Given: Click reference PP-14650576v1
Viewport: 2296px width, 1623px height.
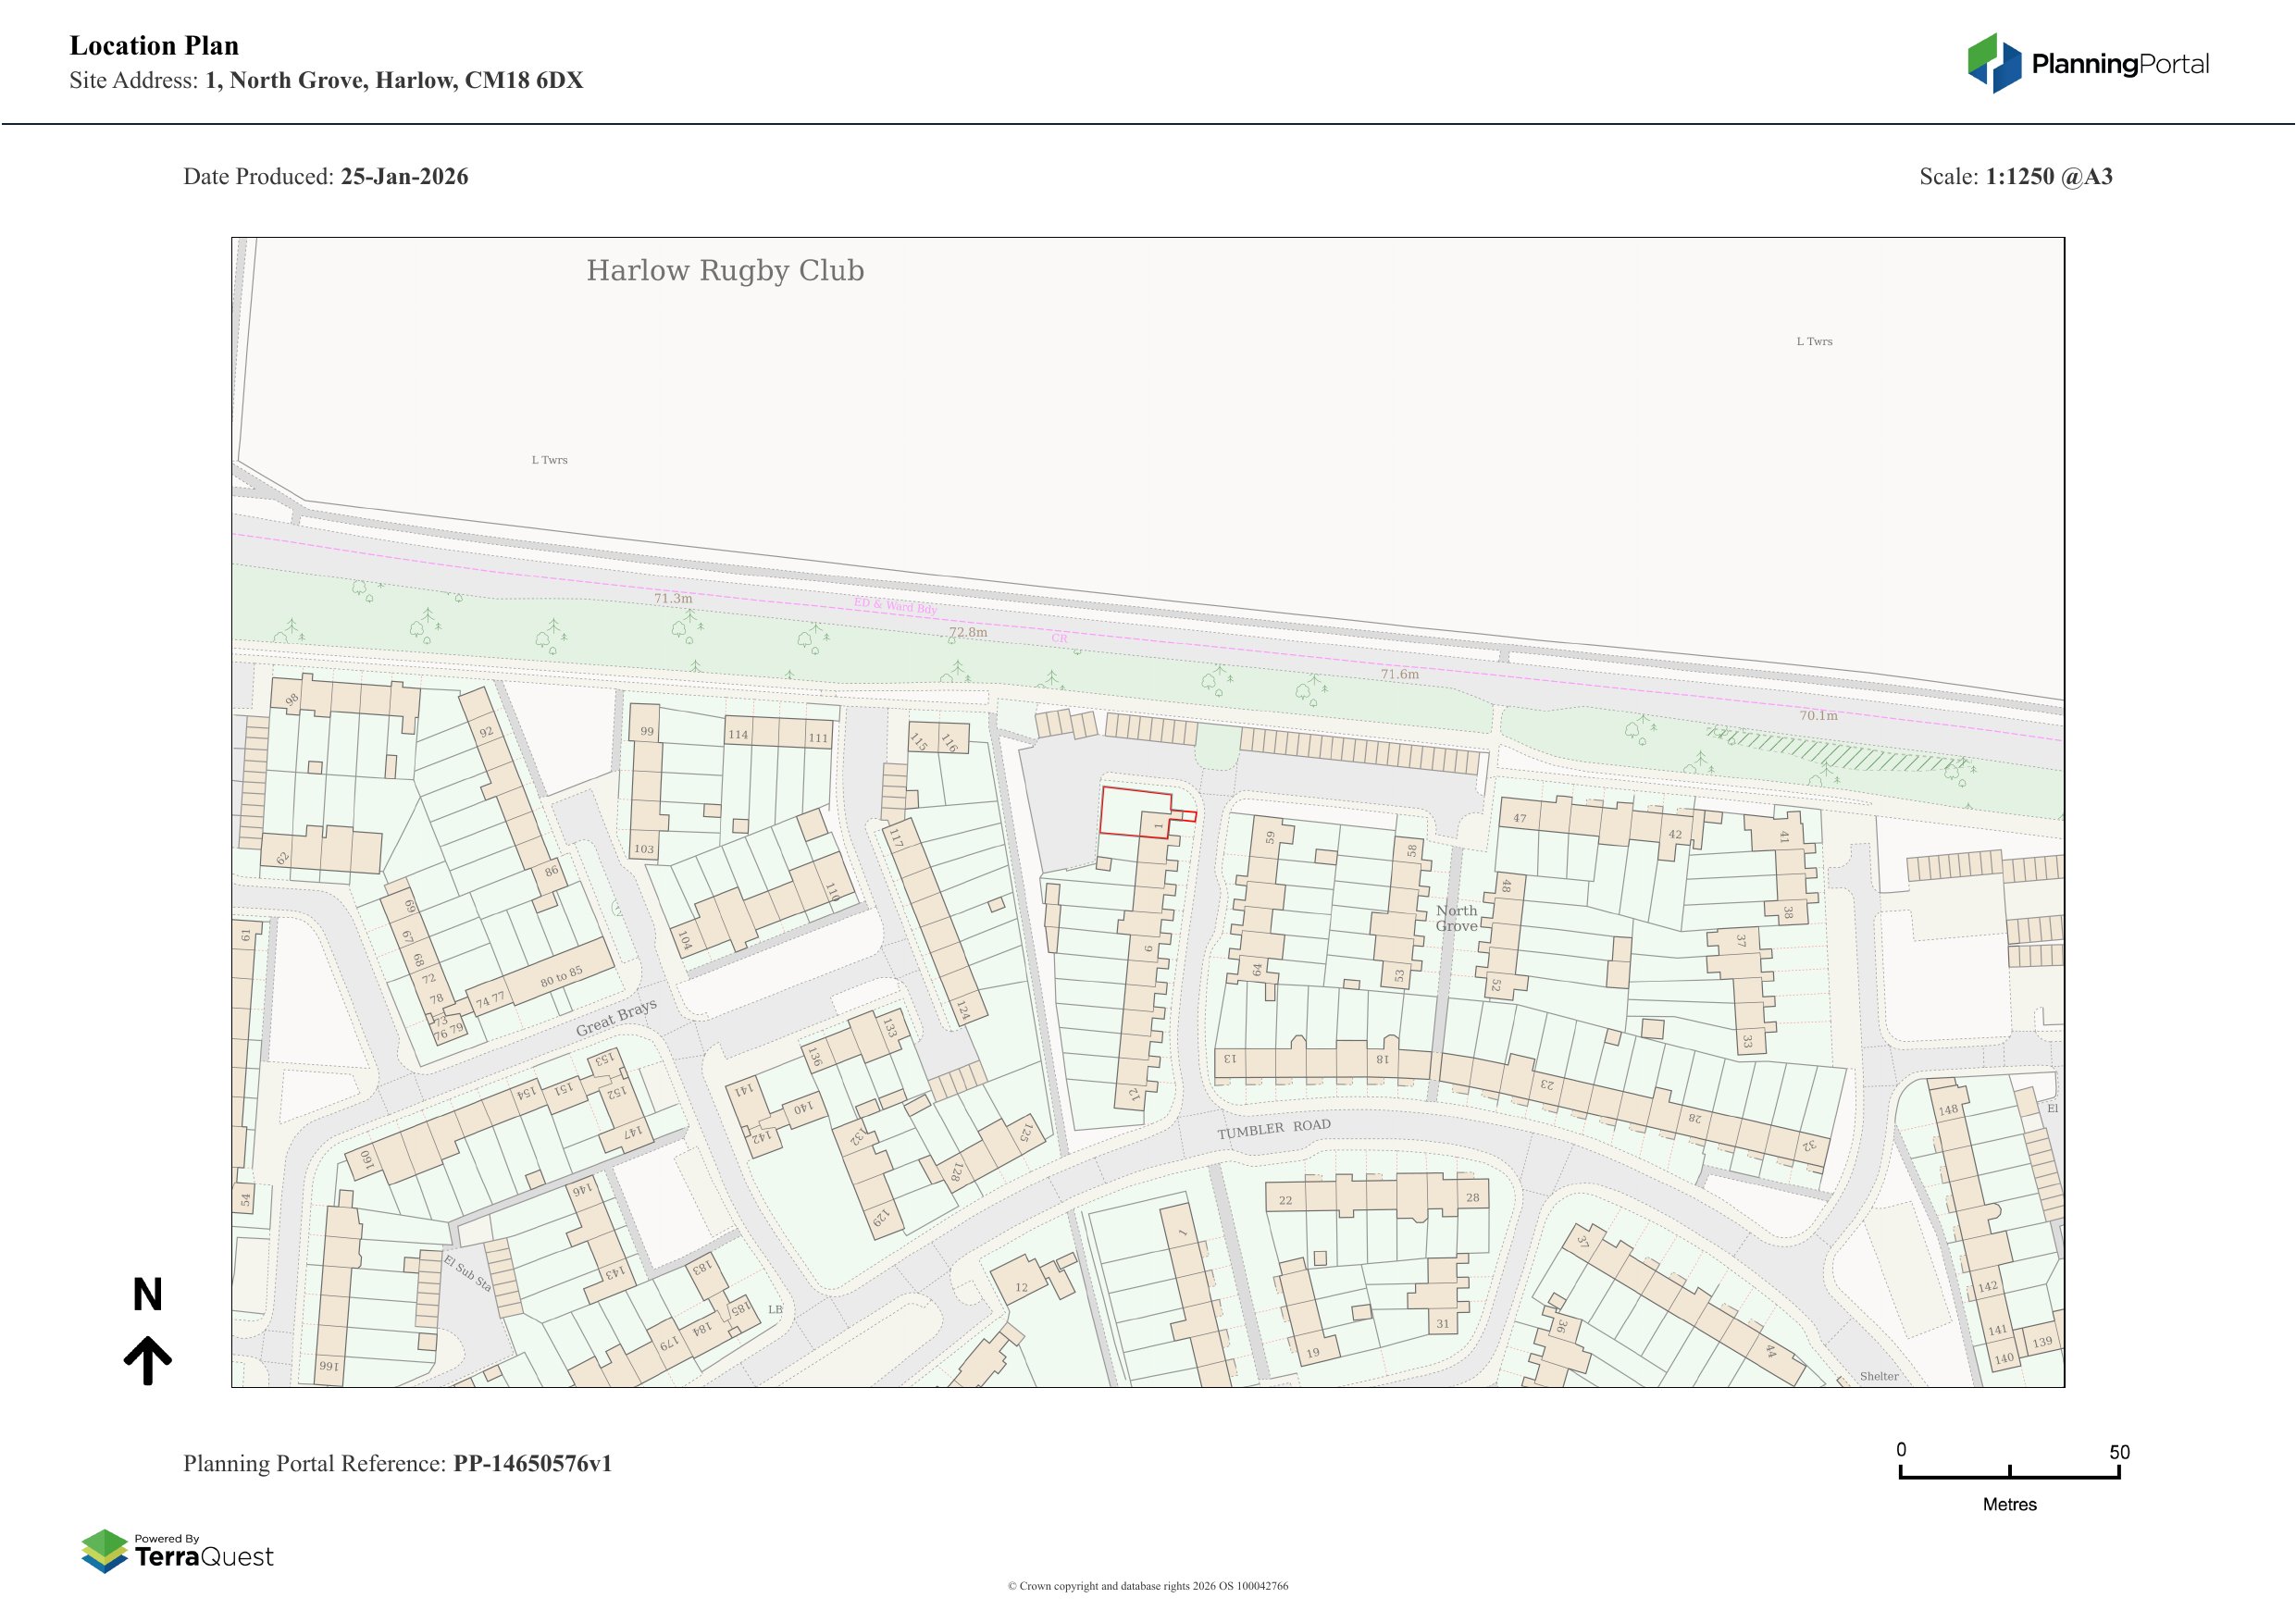Looking at the screenshot, I should tap(532, 1464).
